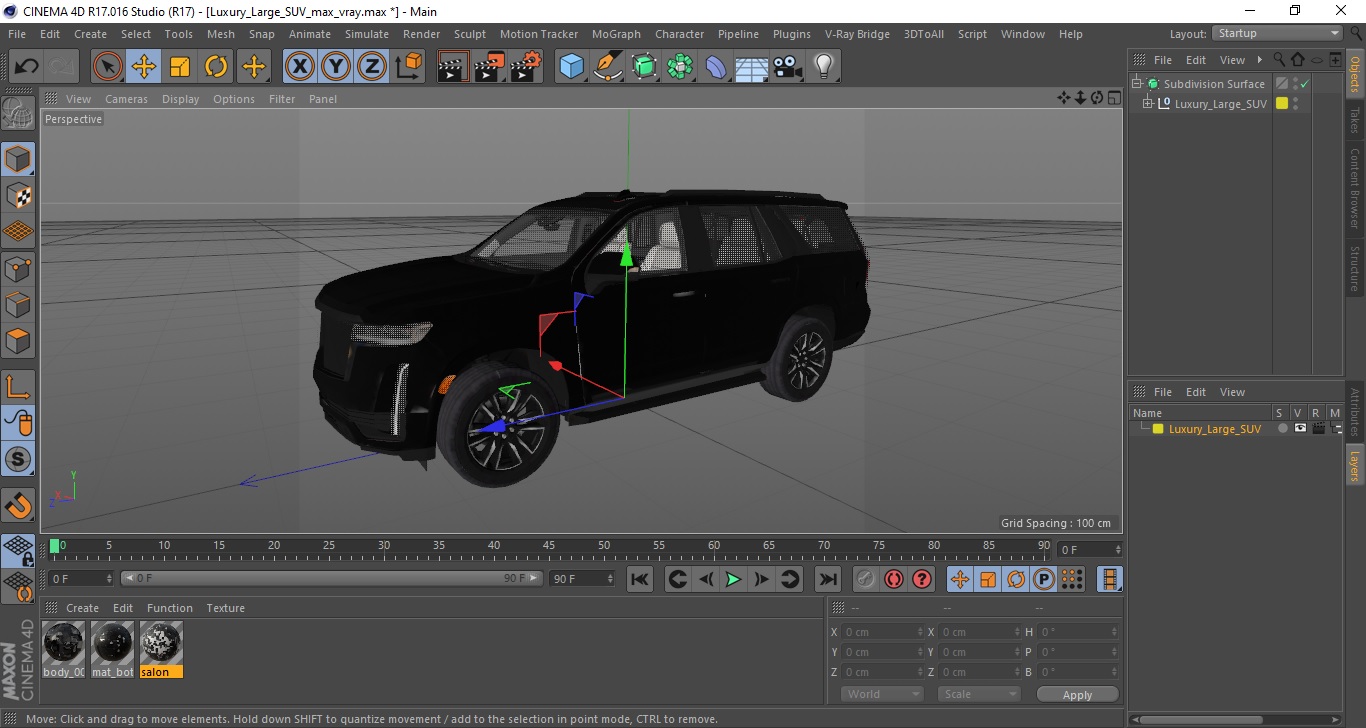1366x728 pixels.
Task: Click the Subdivision Surface generator icon
Action: [644, 67]
